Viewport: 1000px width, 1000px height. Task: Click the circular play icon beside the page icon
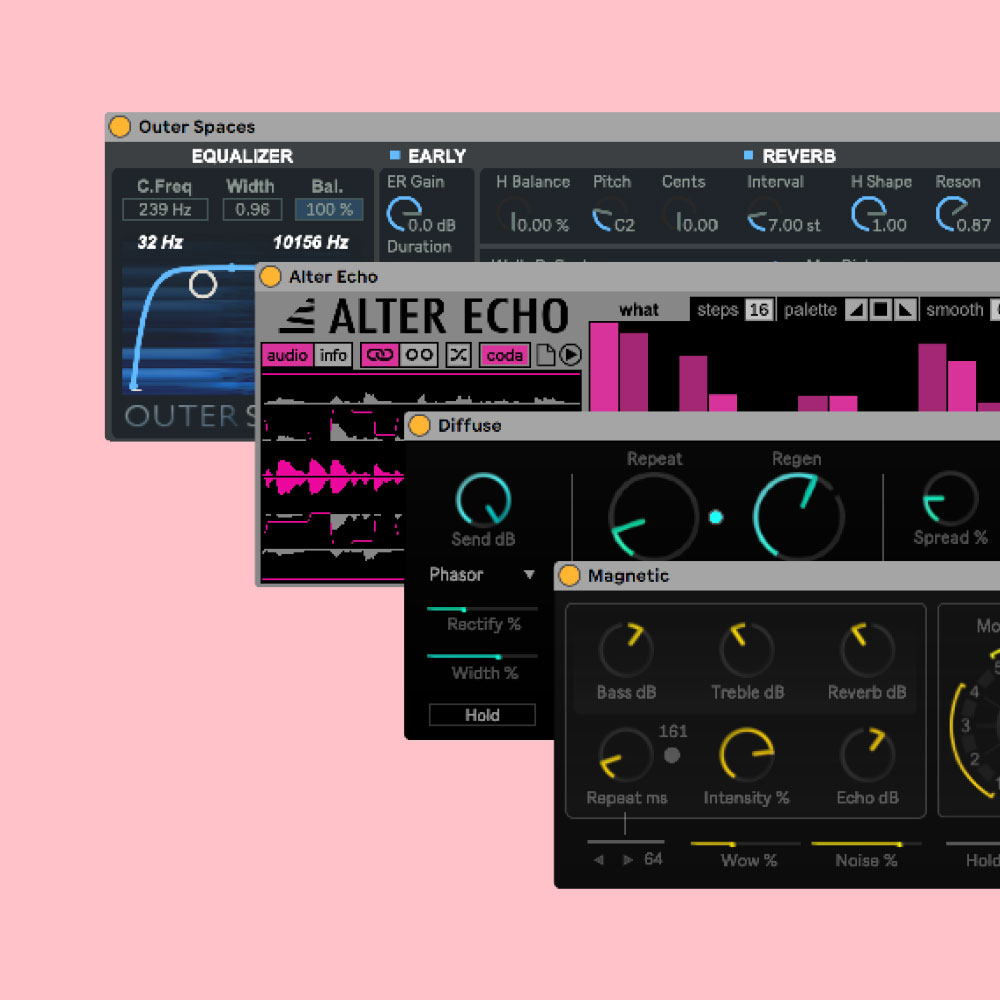[570, 355]
